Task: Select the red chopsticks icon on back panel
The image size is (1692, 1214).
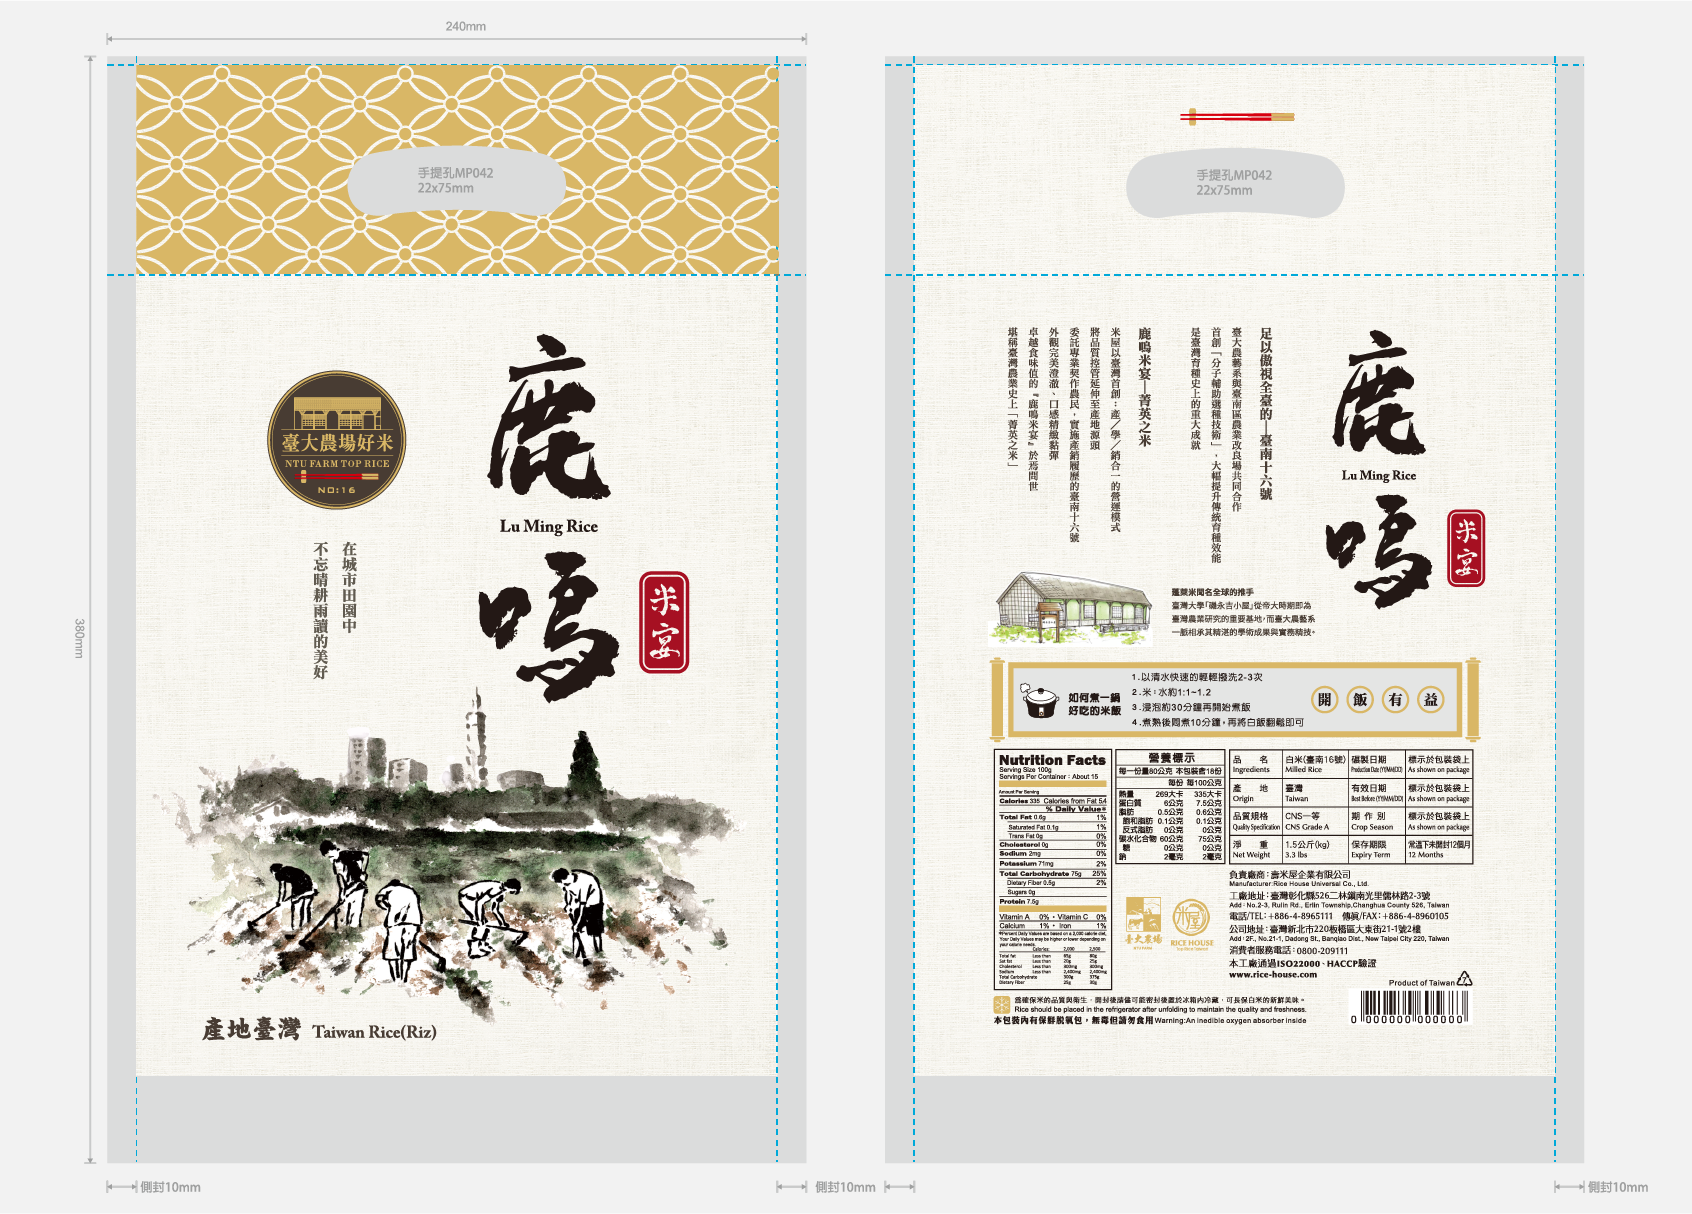Action: click(1237, 117)
